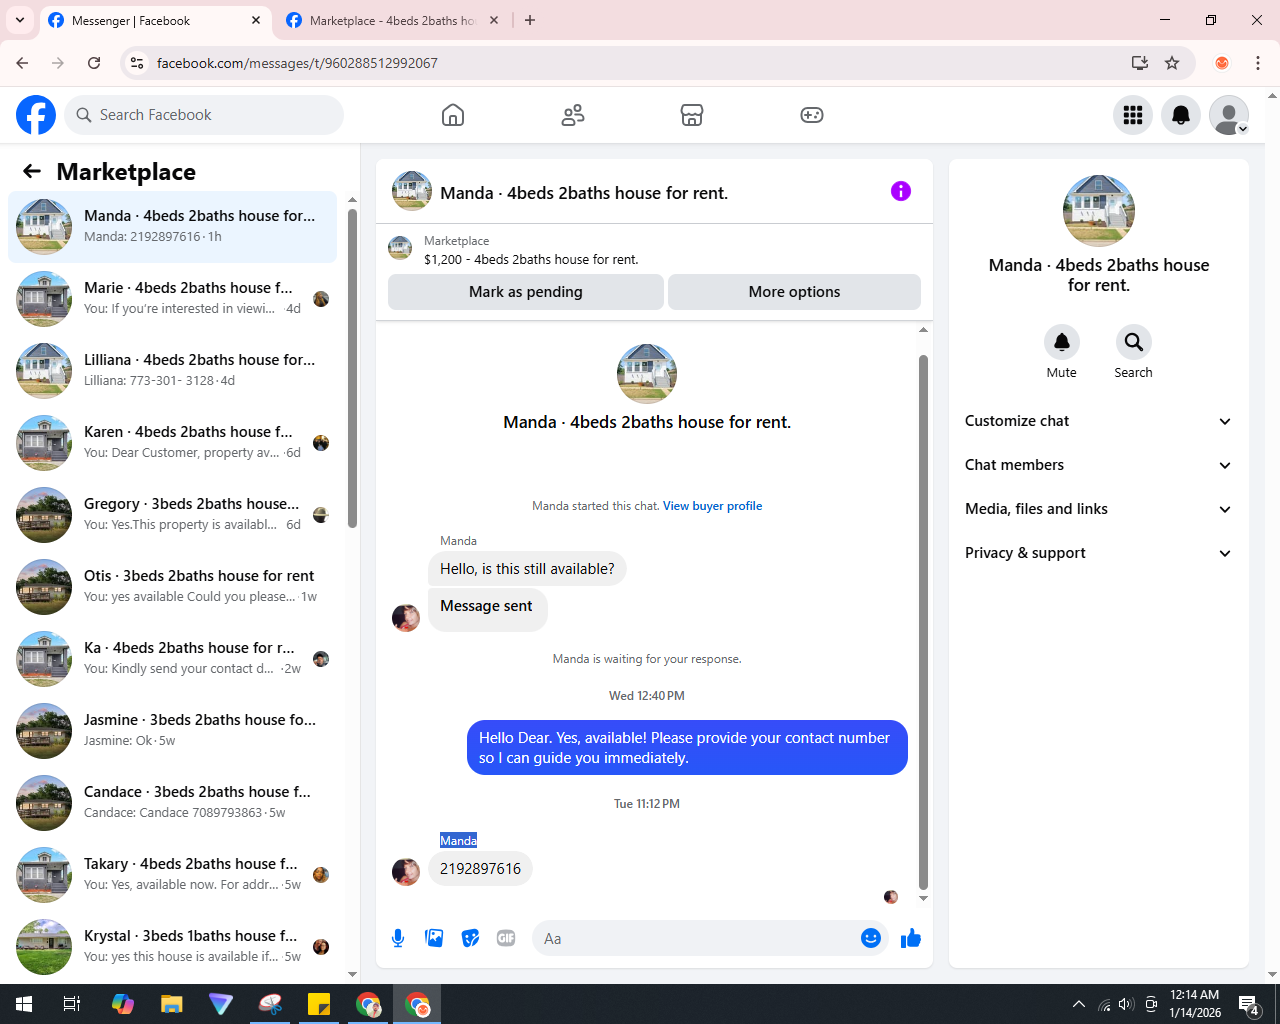Image resolution: width=1280 pixels, height=1024 pixels.
Task: Close the Marketplace browser tab
Action: [494, 20]
